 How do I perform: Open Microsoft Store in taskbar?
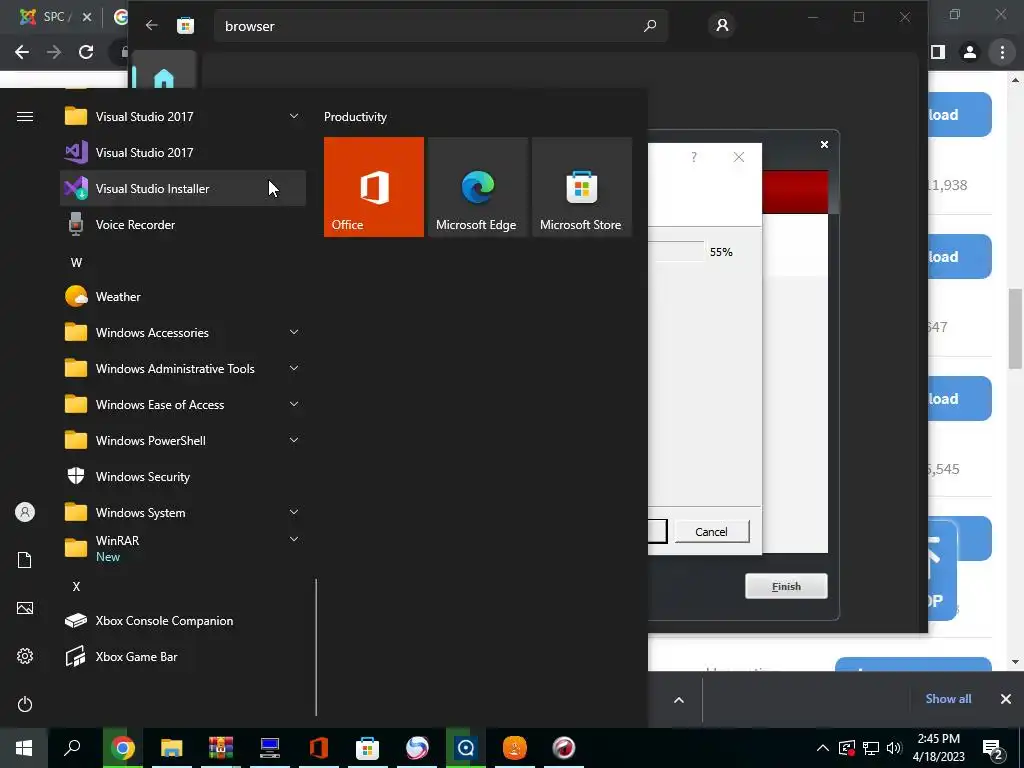(368, 748)
